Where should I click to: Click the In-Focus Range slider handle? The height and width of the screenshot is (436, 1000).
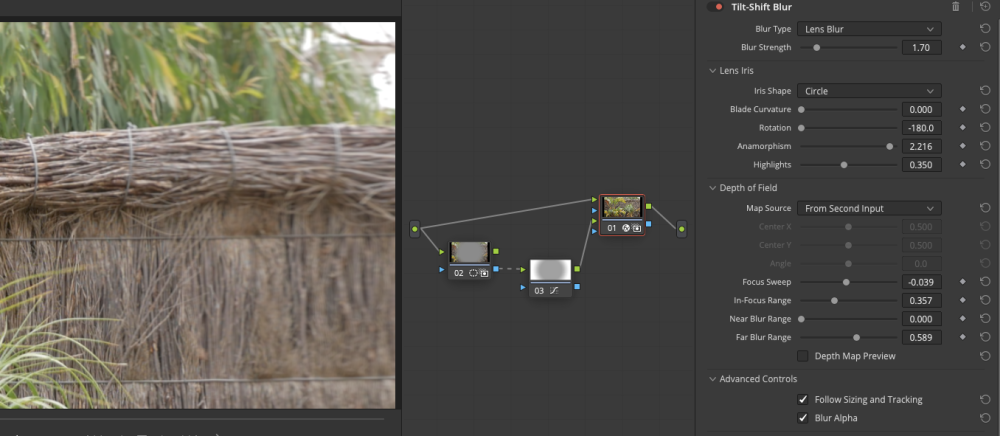(834, 301)
